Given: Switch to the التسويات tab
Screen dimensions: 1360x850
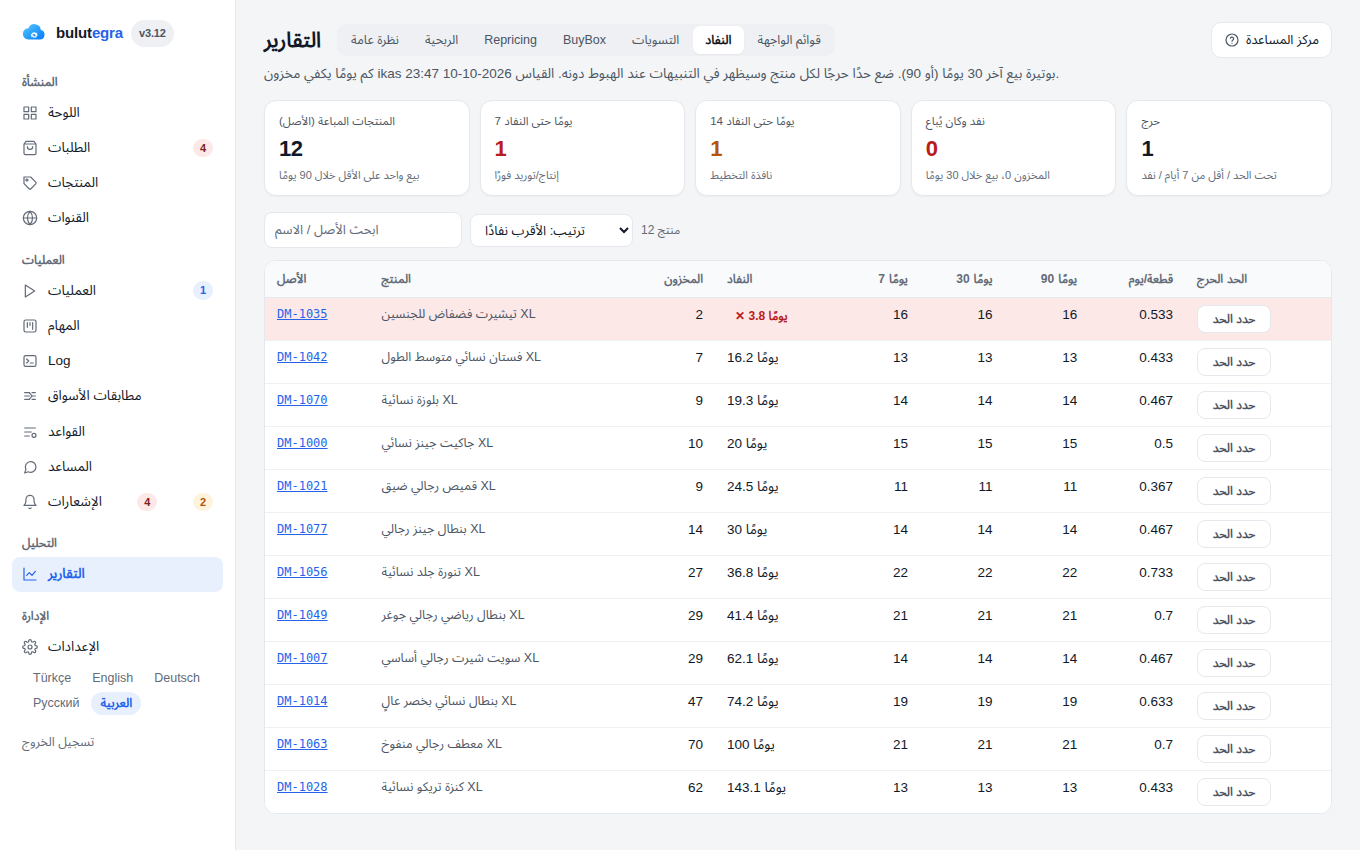Looking at the screenshot, I should (655, 40).
